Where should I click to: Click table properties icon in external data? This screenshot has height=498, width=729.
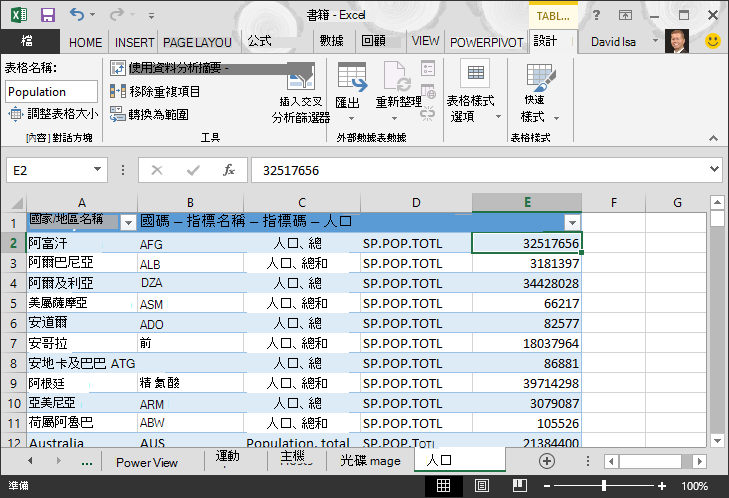[x=428, y=68]
